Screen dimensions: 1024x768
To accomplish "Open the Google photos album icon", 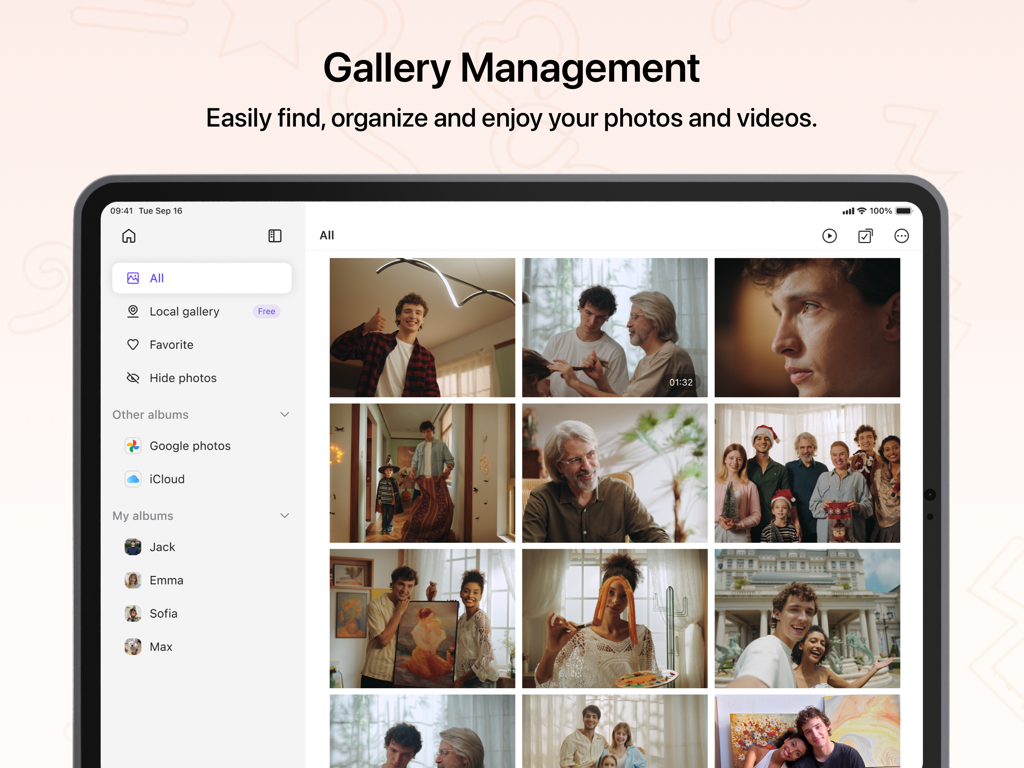I will (132, 446).
